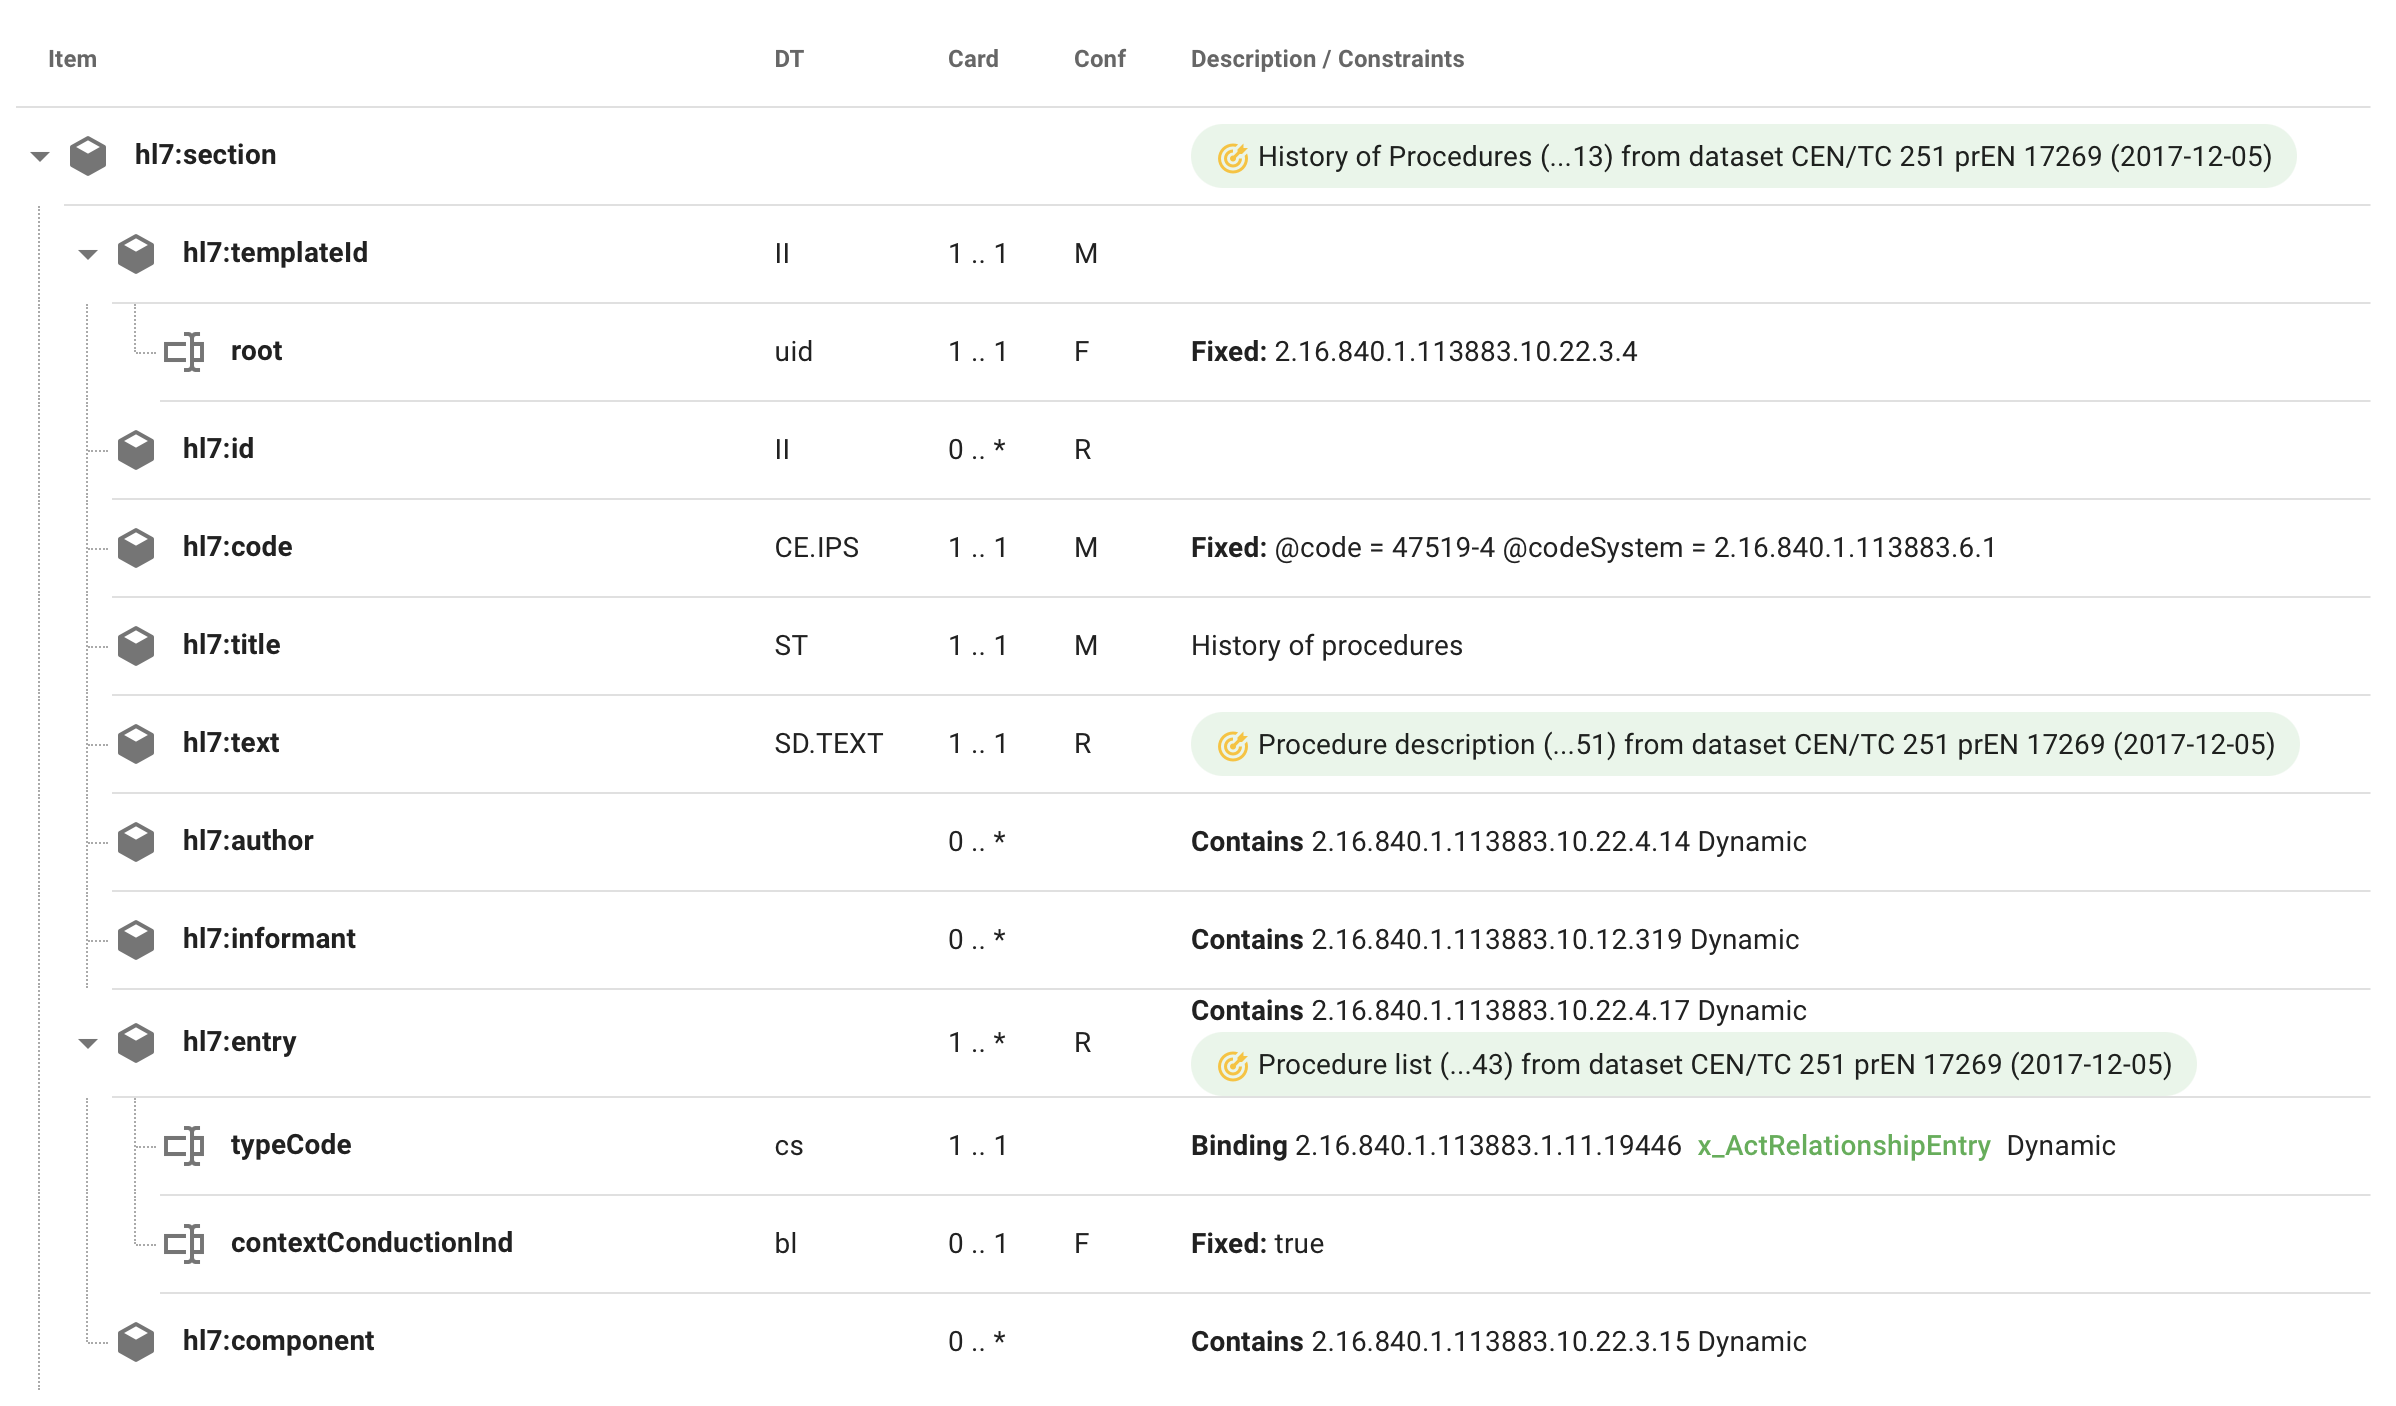Click the Conf column header

pos(1099,59)
